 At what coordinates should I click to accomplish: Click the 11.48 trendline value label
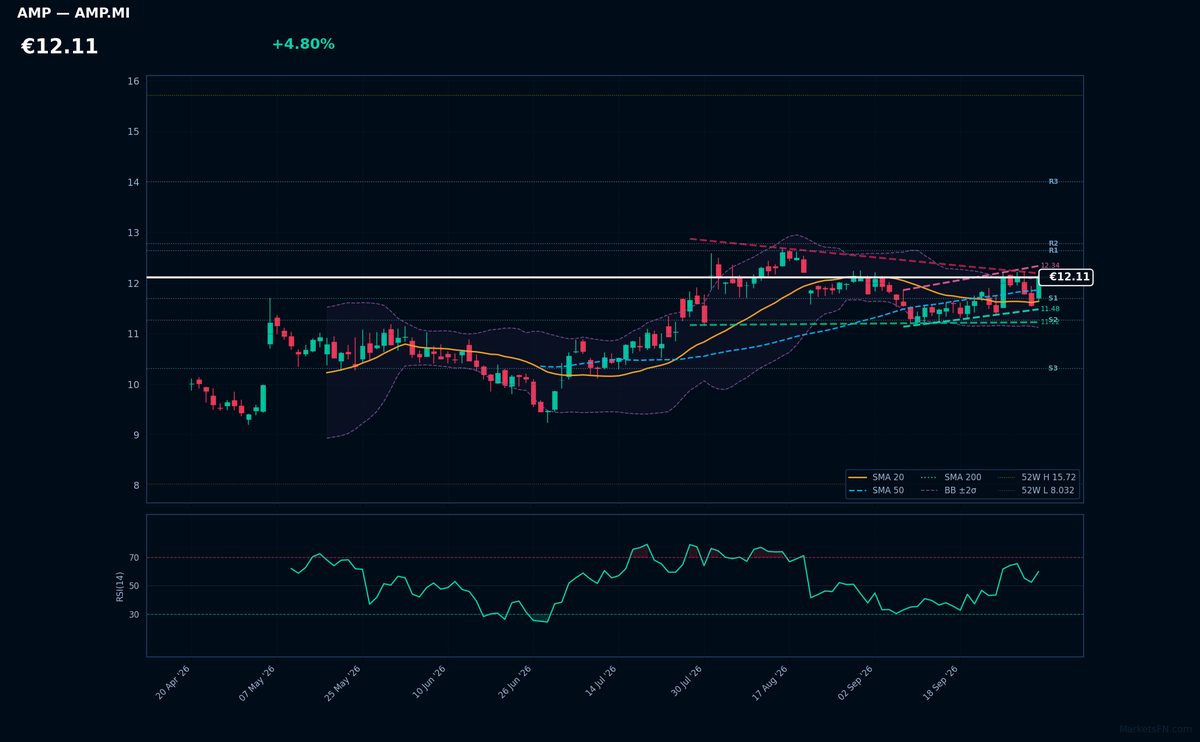tap(1050, 309)
